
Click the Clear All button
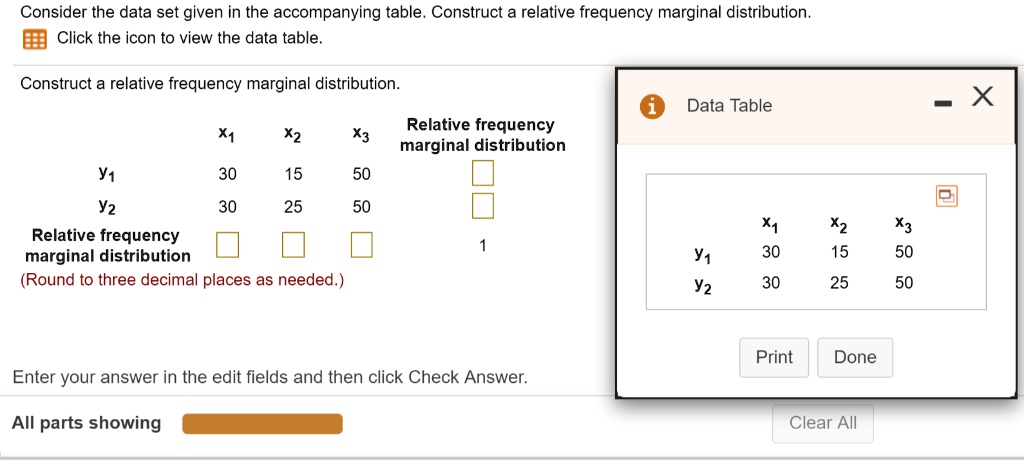[823, 423]
